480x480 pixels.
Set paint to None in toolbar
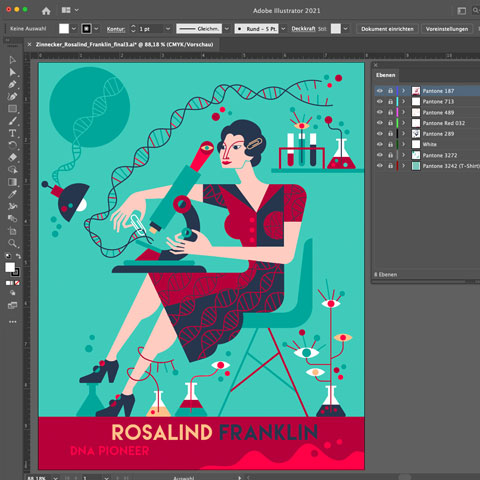tap(17, 283)
